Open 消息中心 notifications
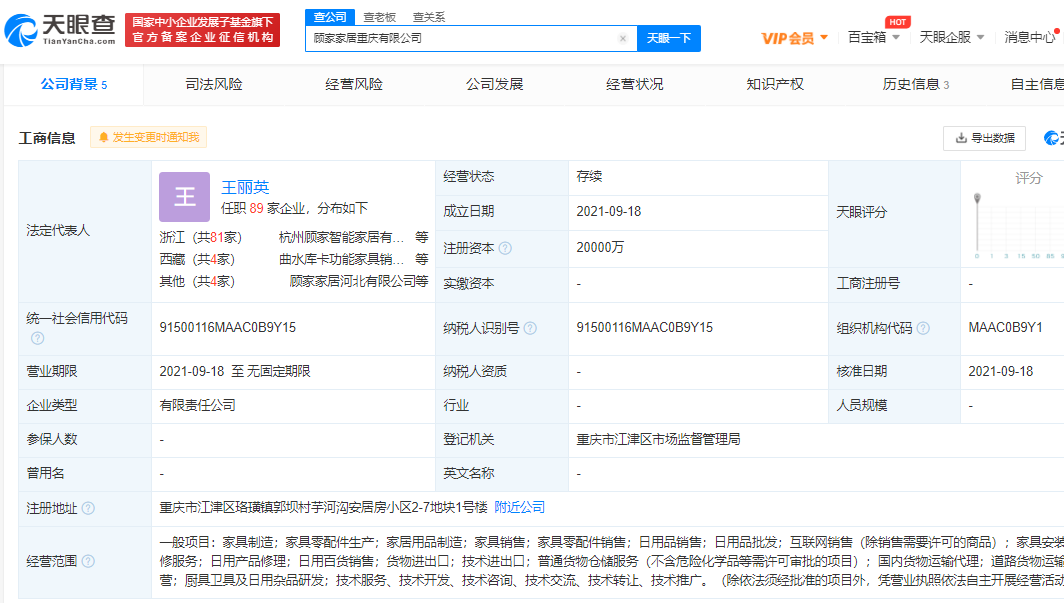This screenshot has width=1064, height=603. 1030,37
